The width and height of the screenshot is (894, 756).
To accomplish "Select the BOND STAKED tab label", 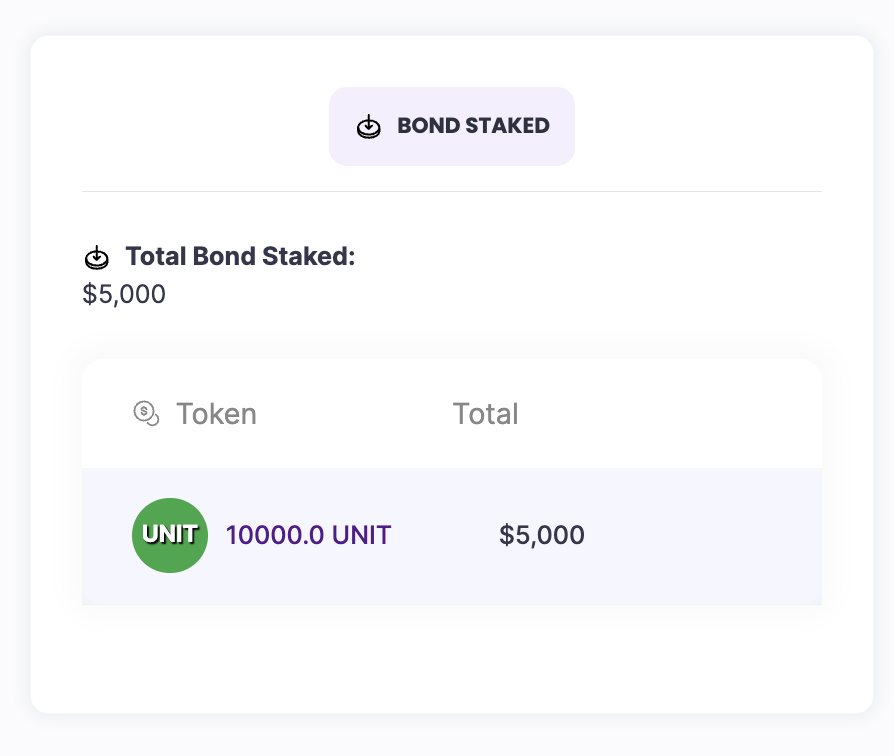I will point(473,126).
